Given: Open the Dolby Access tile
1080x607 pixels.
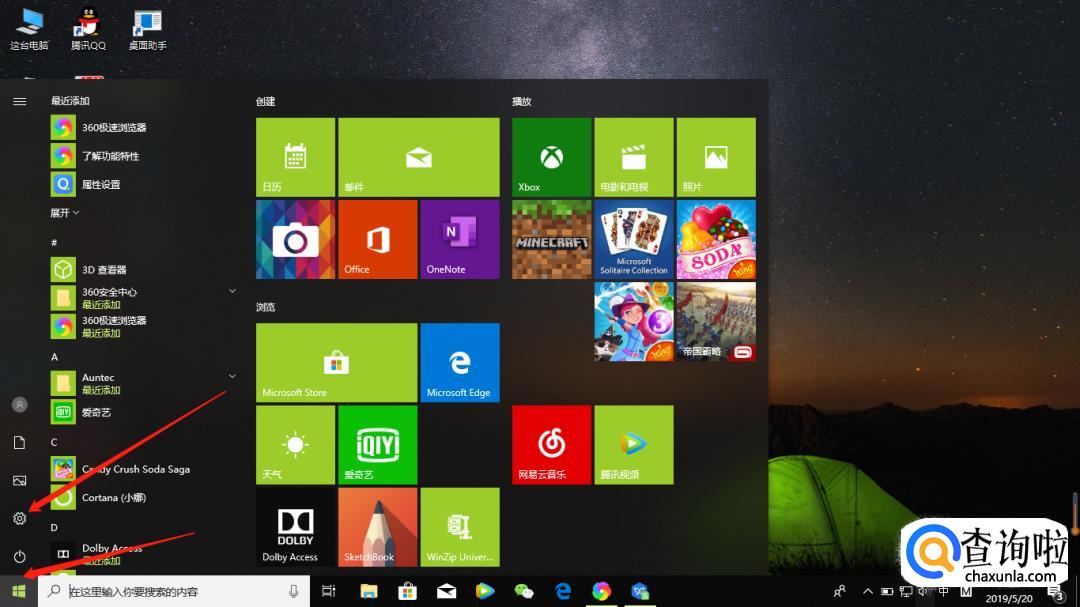Looking at the screenshot, I should pyautogui.click(x=295, y=527).
